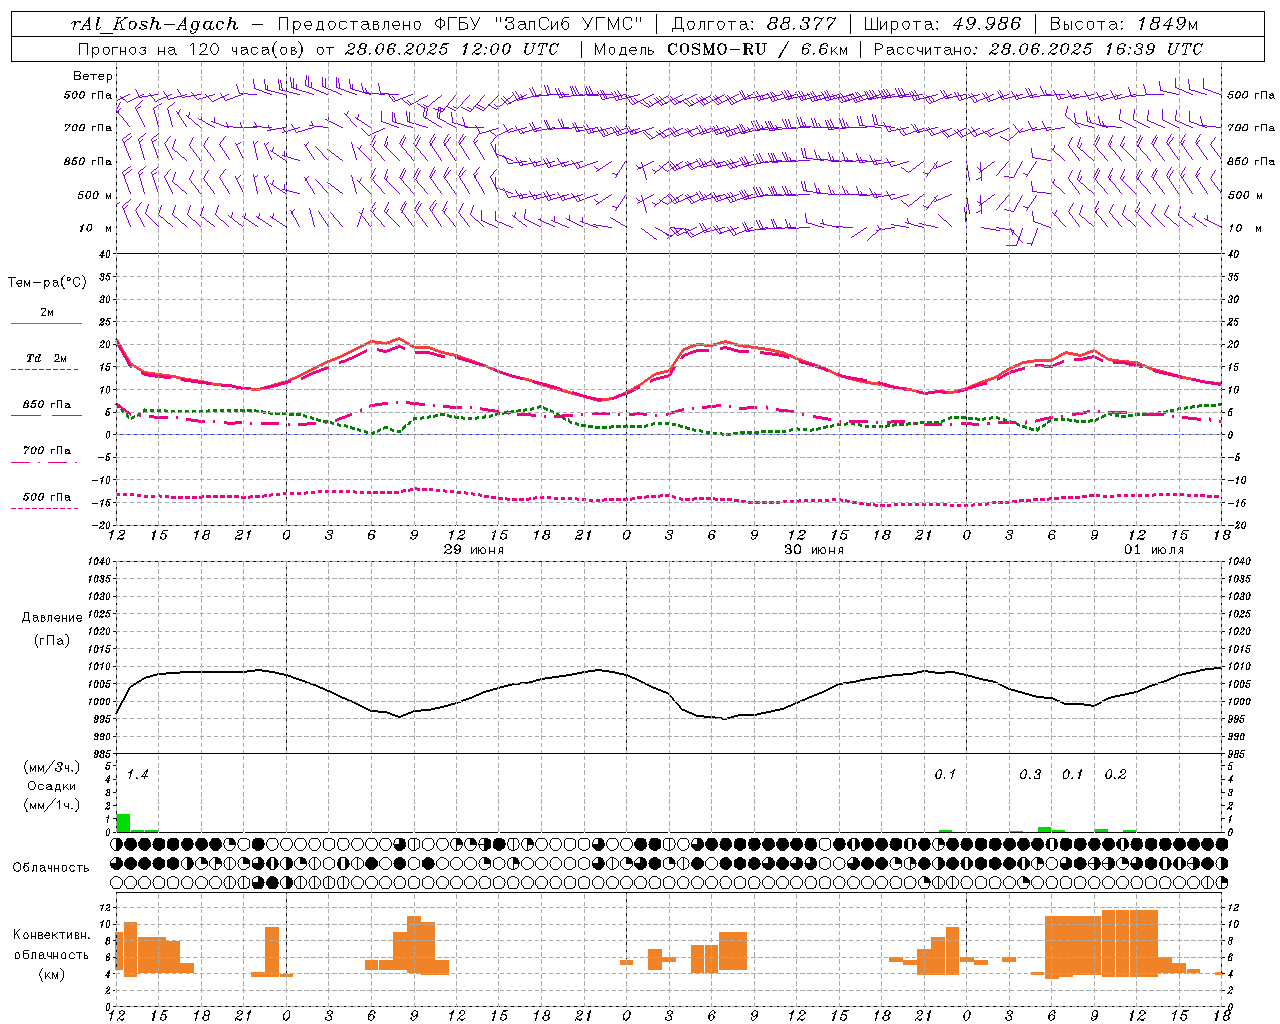Click the first green precipitation bar below 1.4
Image resolution: width=1280 pixels, height=1024 pixels.
tap(124, 823)
